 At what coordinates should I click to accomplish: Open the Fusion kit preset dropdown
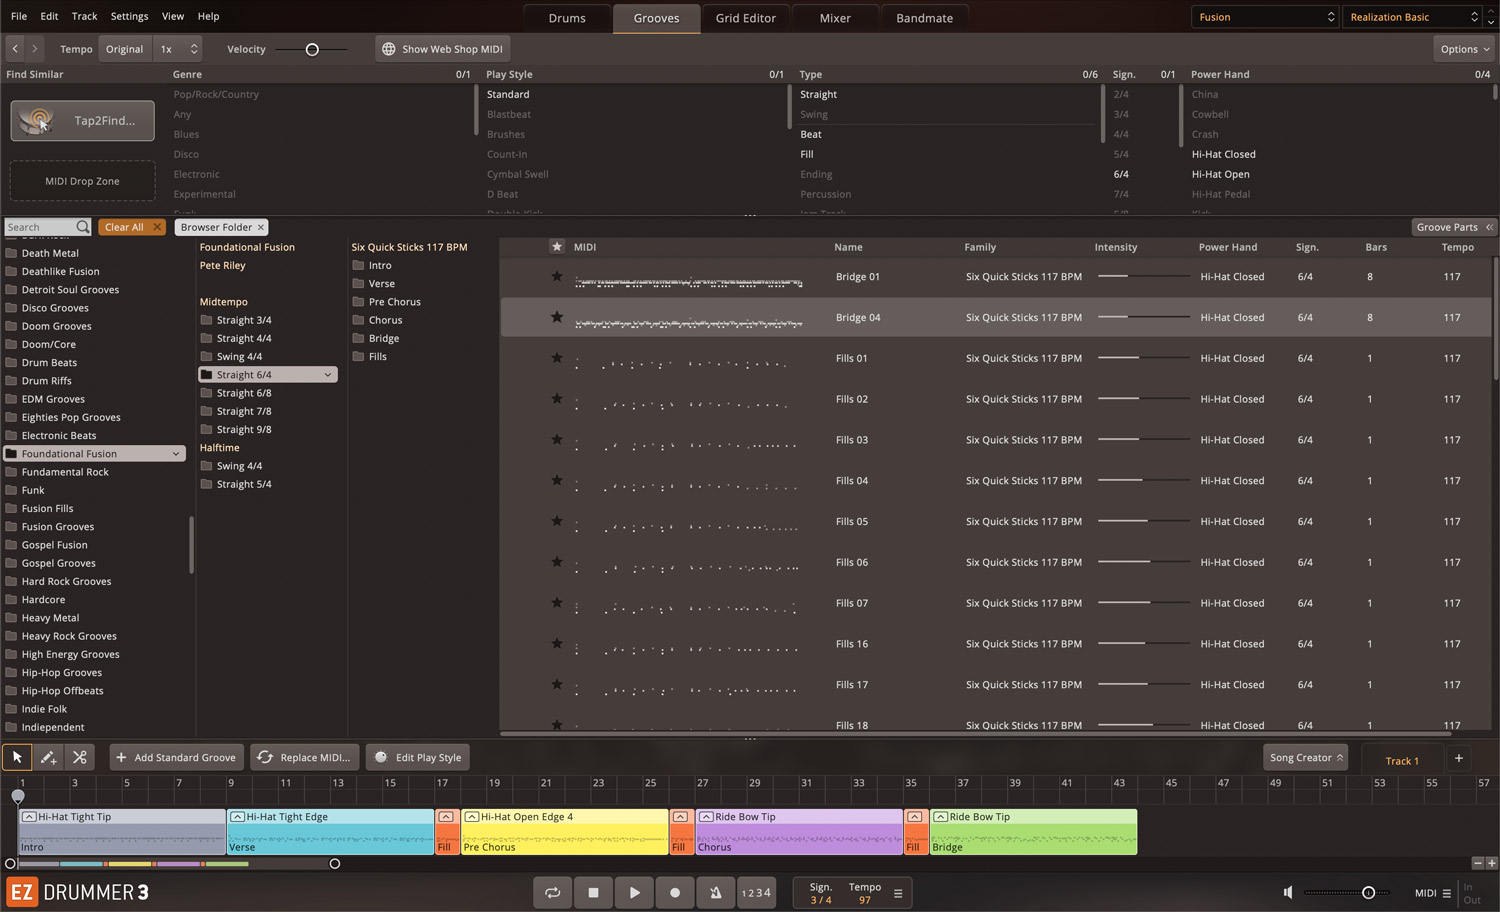(1265, 17)
